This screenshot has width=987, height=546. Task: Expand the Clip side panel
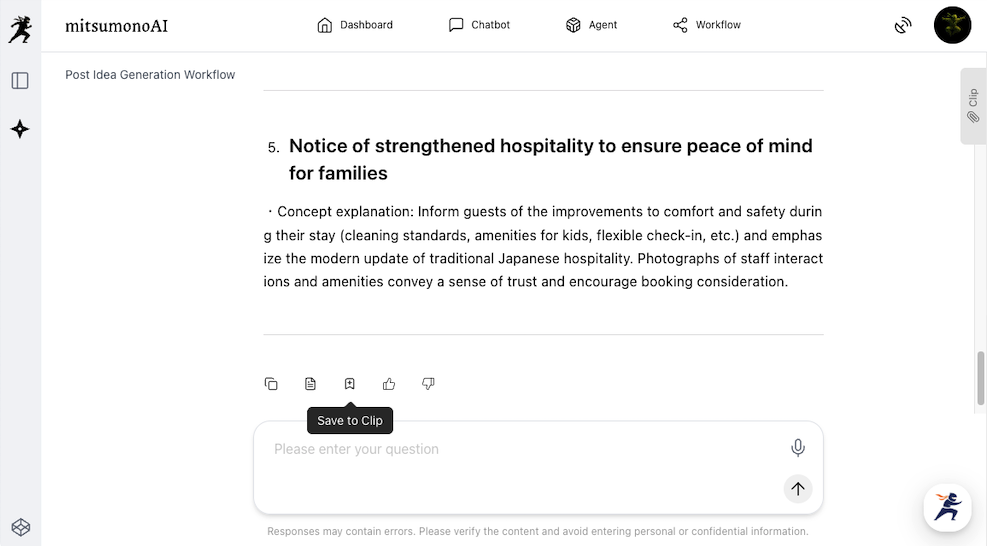[972, 106]
